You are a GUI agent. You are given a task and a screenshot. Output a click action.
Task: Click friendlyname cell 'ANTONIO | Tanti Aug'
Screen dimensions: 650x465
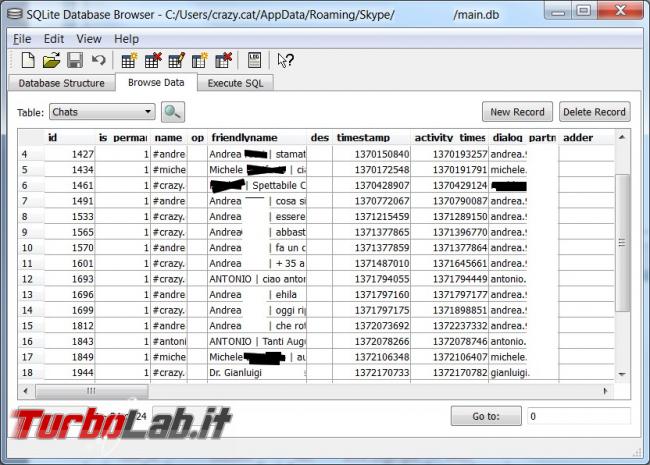[x=257, y=341]
